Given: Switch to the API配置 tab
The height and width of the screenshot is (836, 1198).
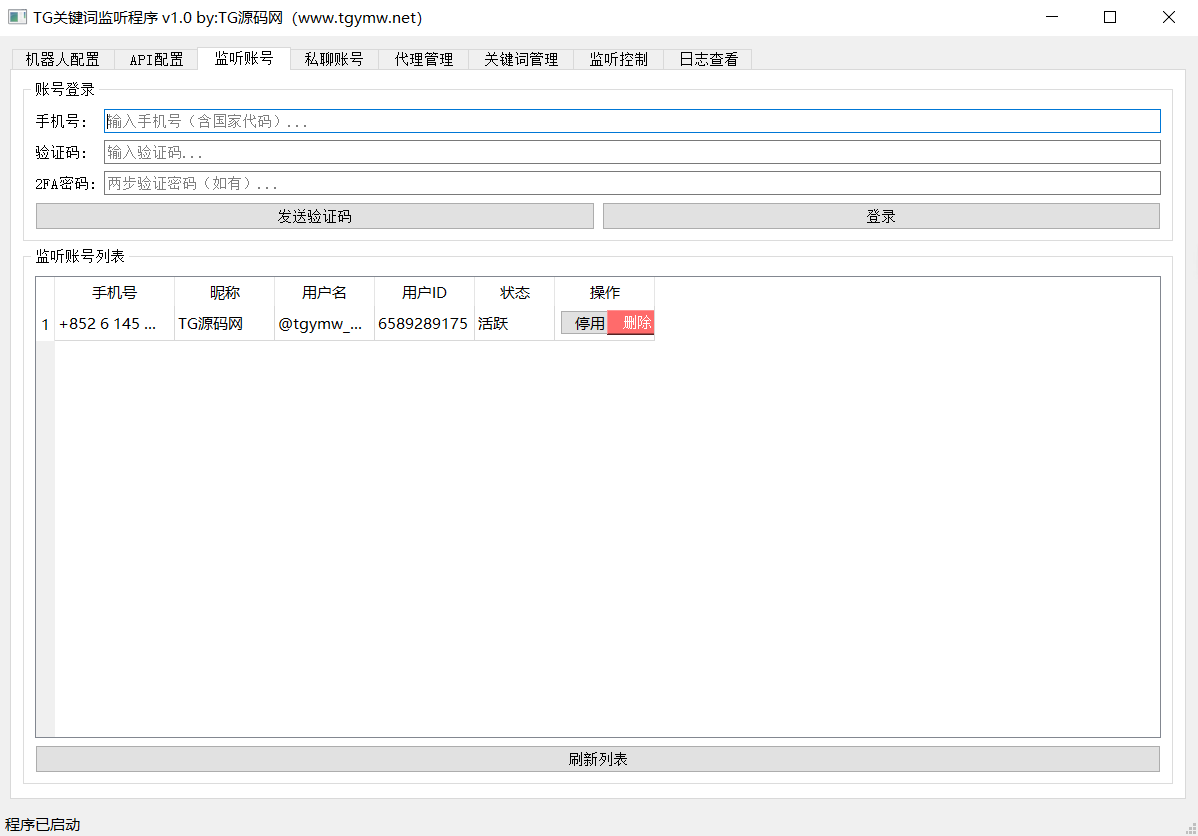Looking at the screenshot, I should tap(156, 60).
